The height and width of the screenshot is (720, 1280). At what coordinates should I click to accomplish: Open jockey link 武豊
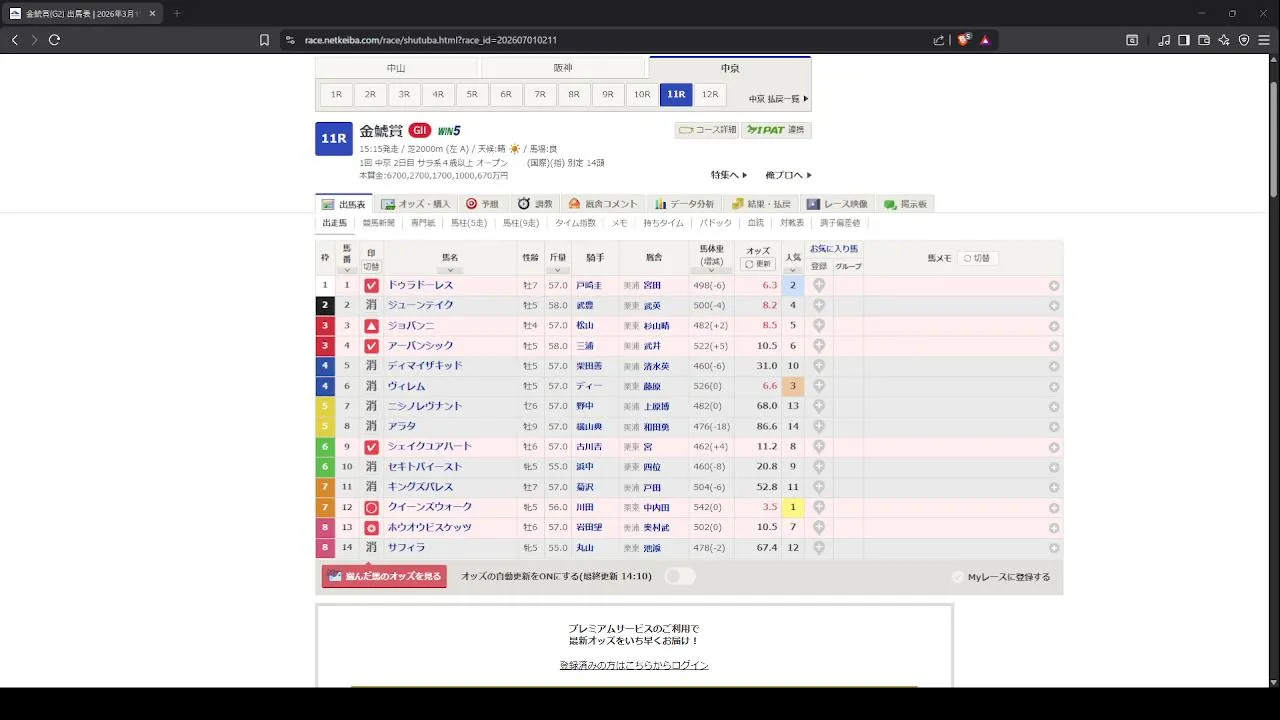(585, 305)
